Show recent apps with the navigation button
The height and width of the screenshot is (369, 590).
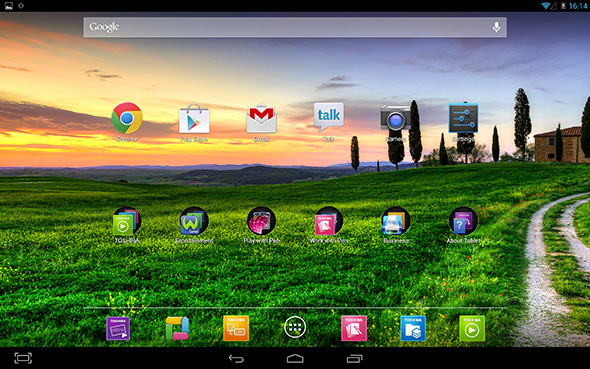[x=354, y=358]
